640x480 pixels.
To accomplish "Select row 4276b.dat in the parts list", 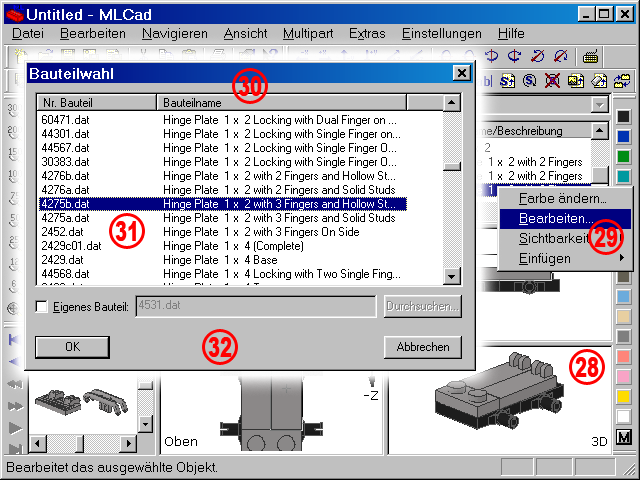I will pos(223,176).
